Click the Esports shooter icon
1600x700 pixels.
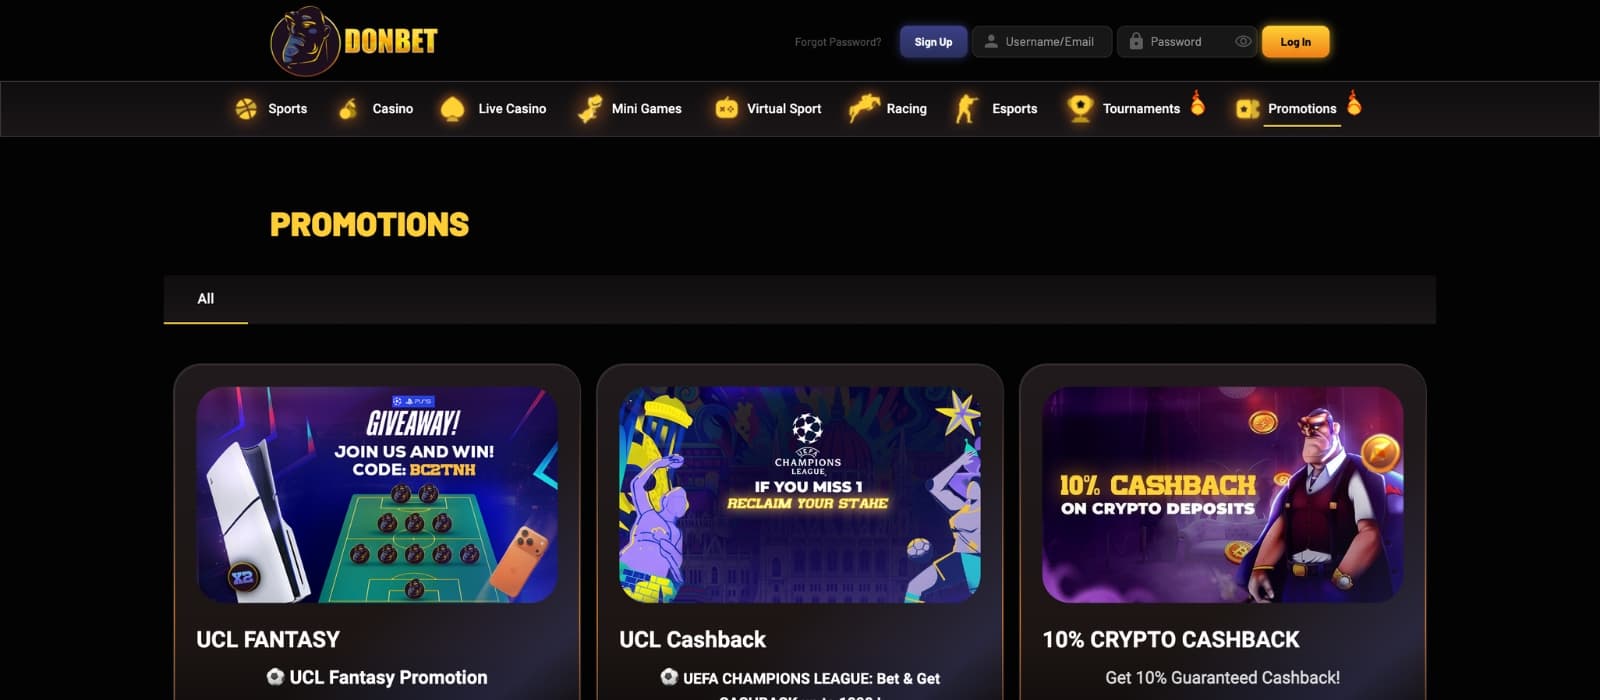pos(966,108)
